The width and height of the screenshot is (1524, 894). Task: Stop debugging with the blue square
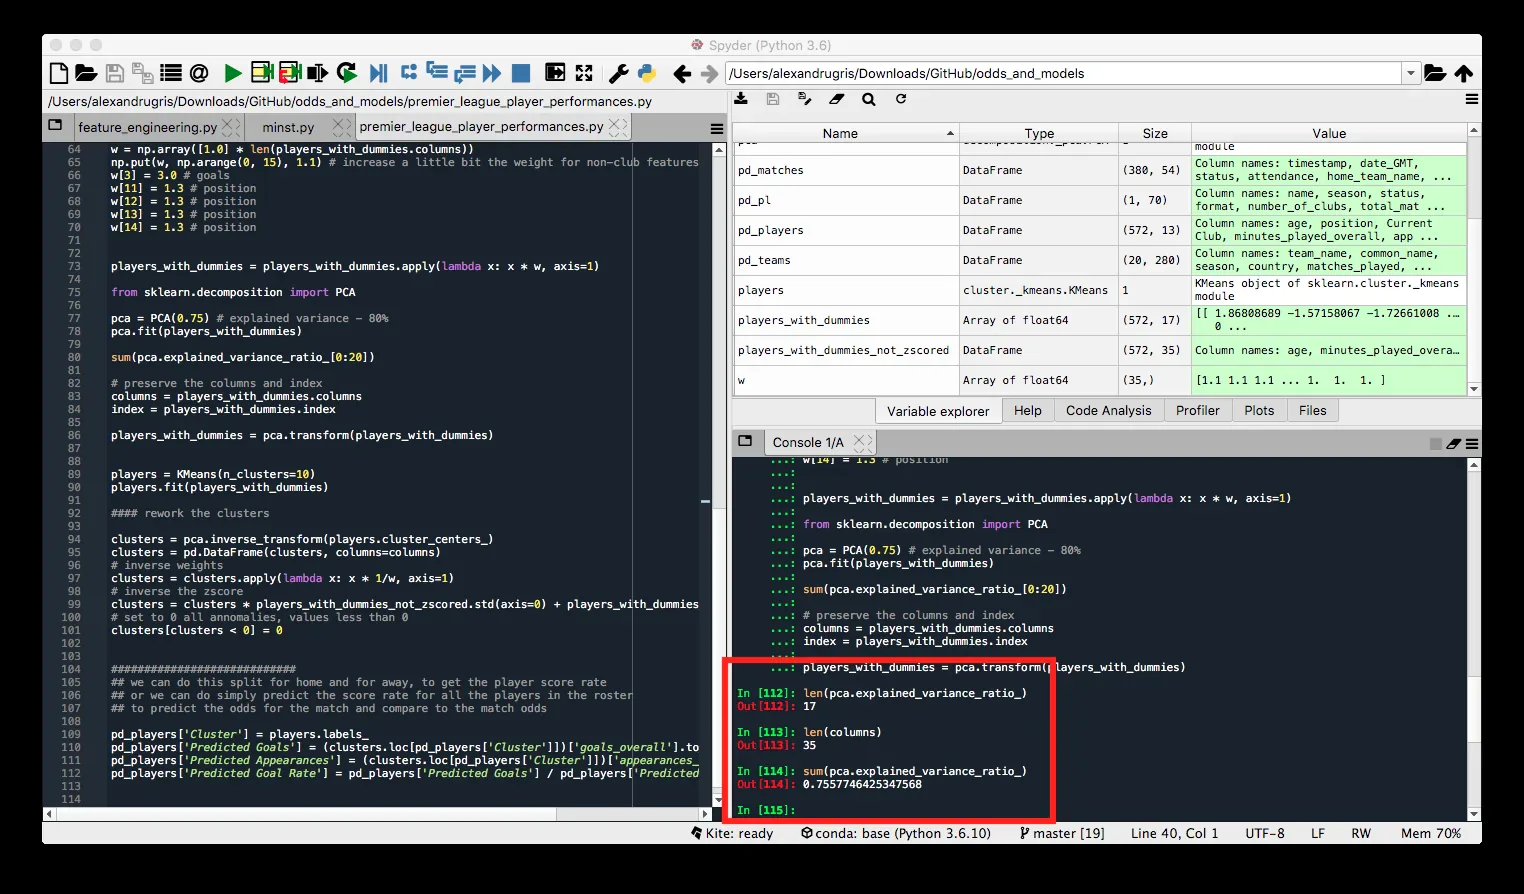(x=521, y=73)
